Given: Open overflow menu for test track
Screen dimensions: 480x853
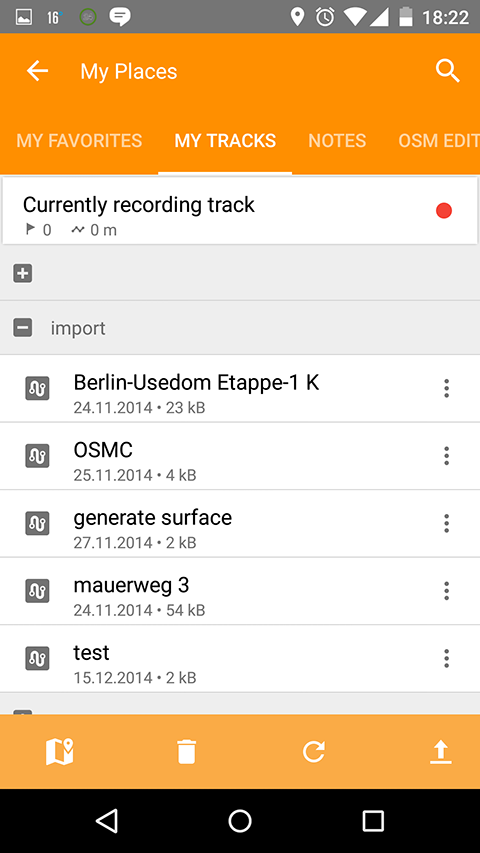Looking at the screenshot, I should (x=446, y=658).
